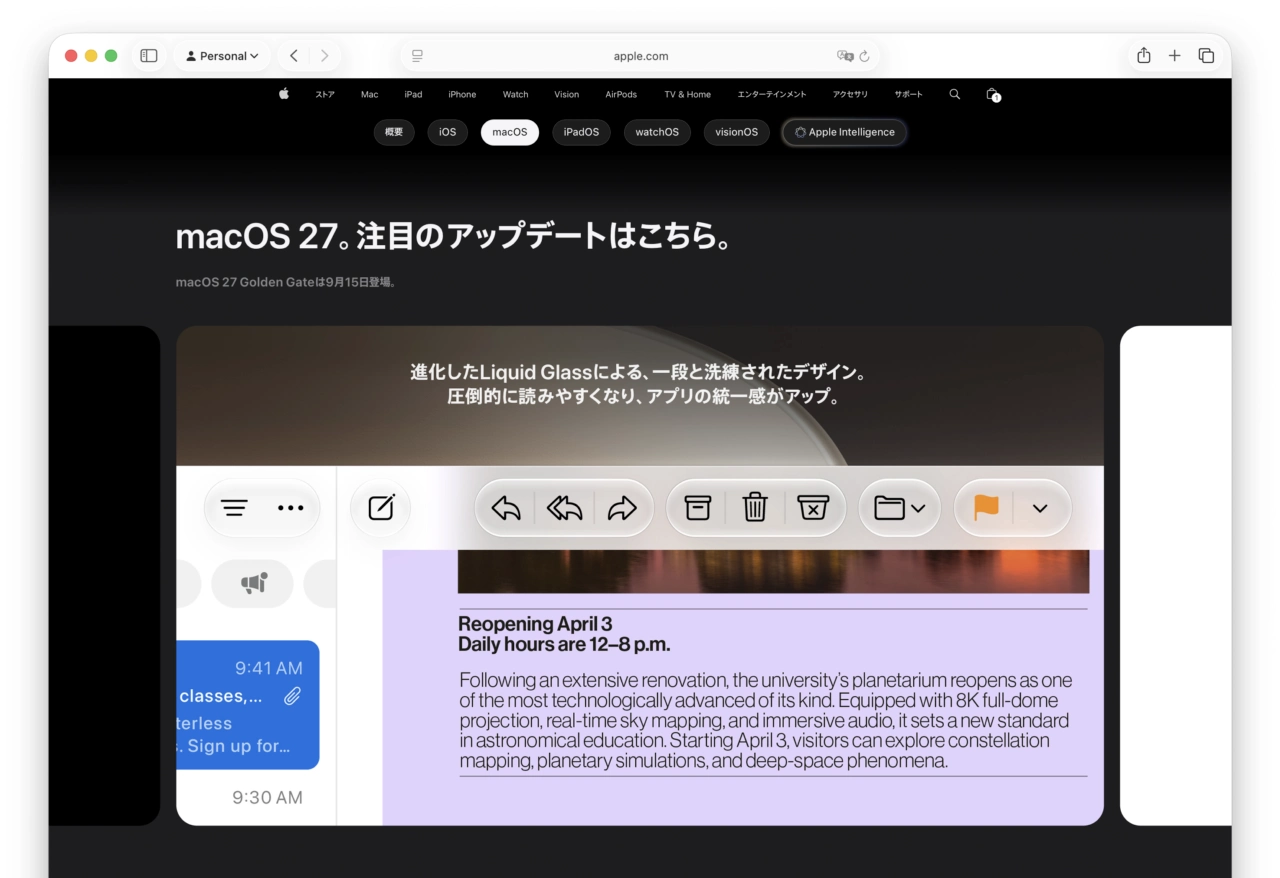The width and height of the screenshot is (1280, 878).
Task: Open the Mac navigation item
Action: 370,94
